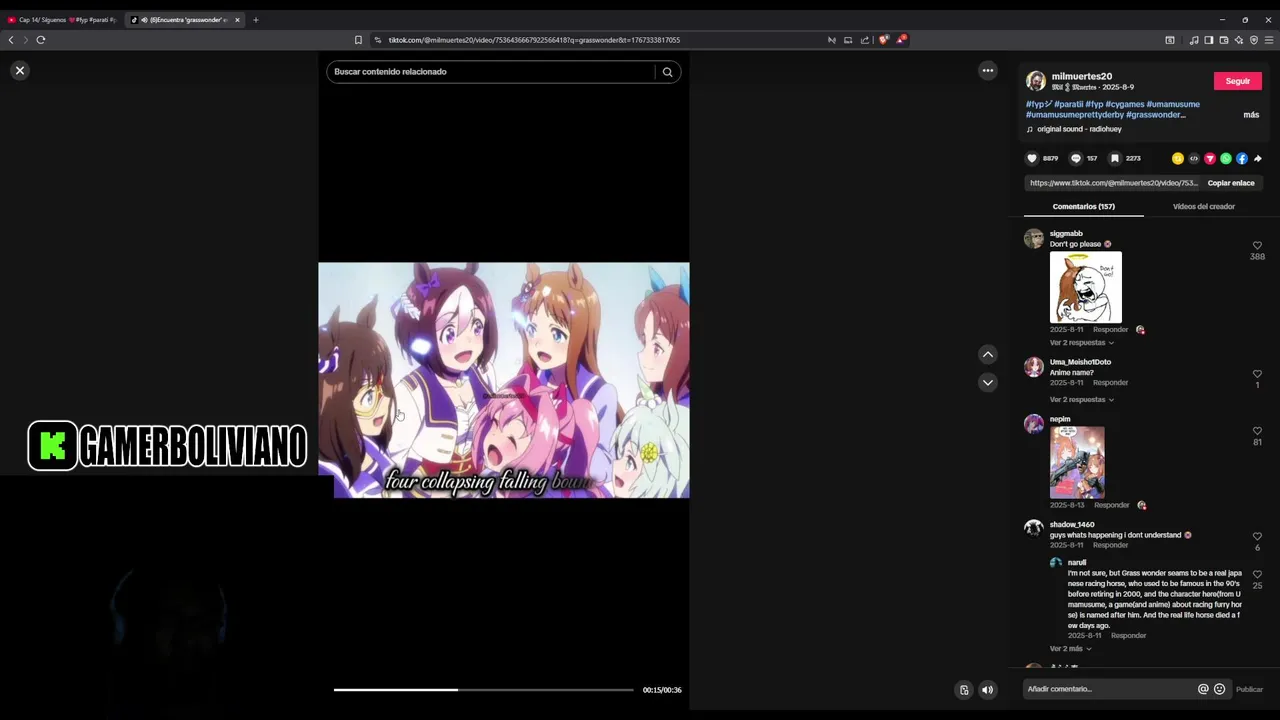The image size is (1280, 720).
Task: Like the video with the heart icon
Action: tap(1032, 158)
